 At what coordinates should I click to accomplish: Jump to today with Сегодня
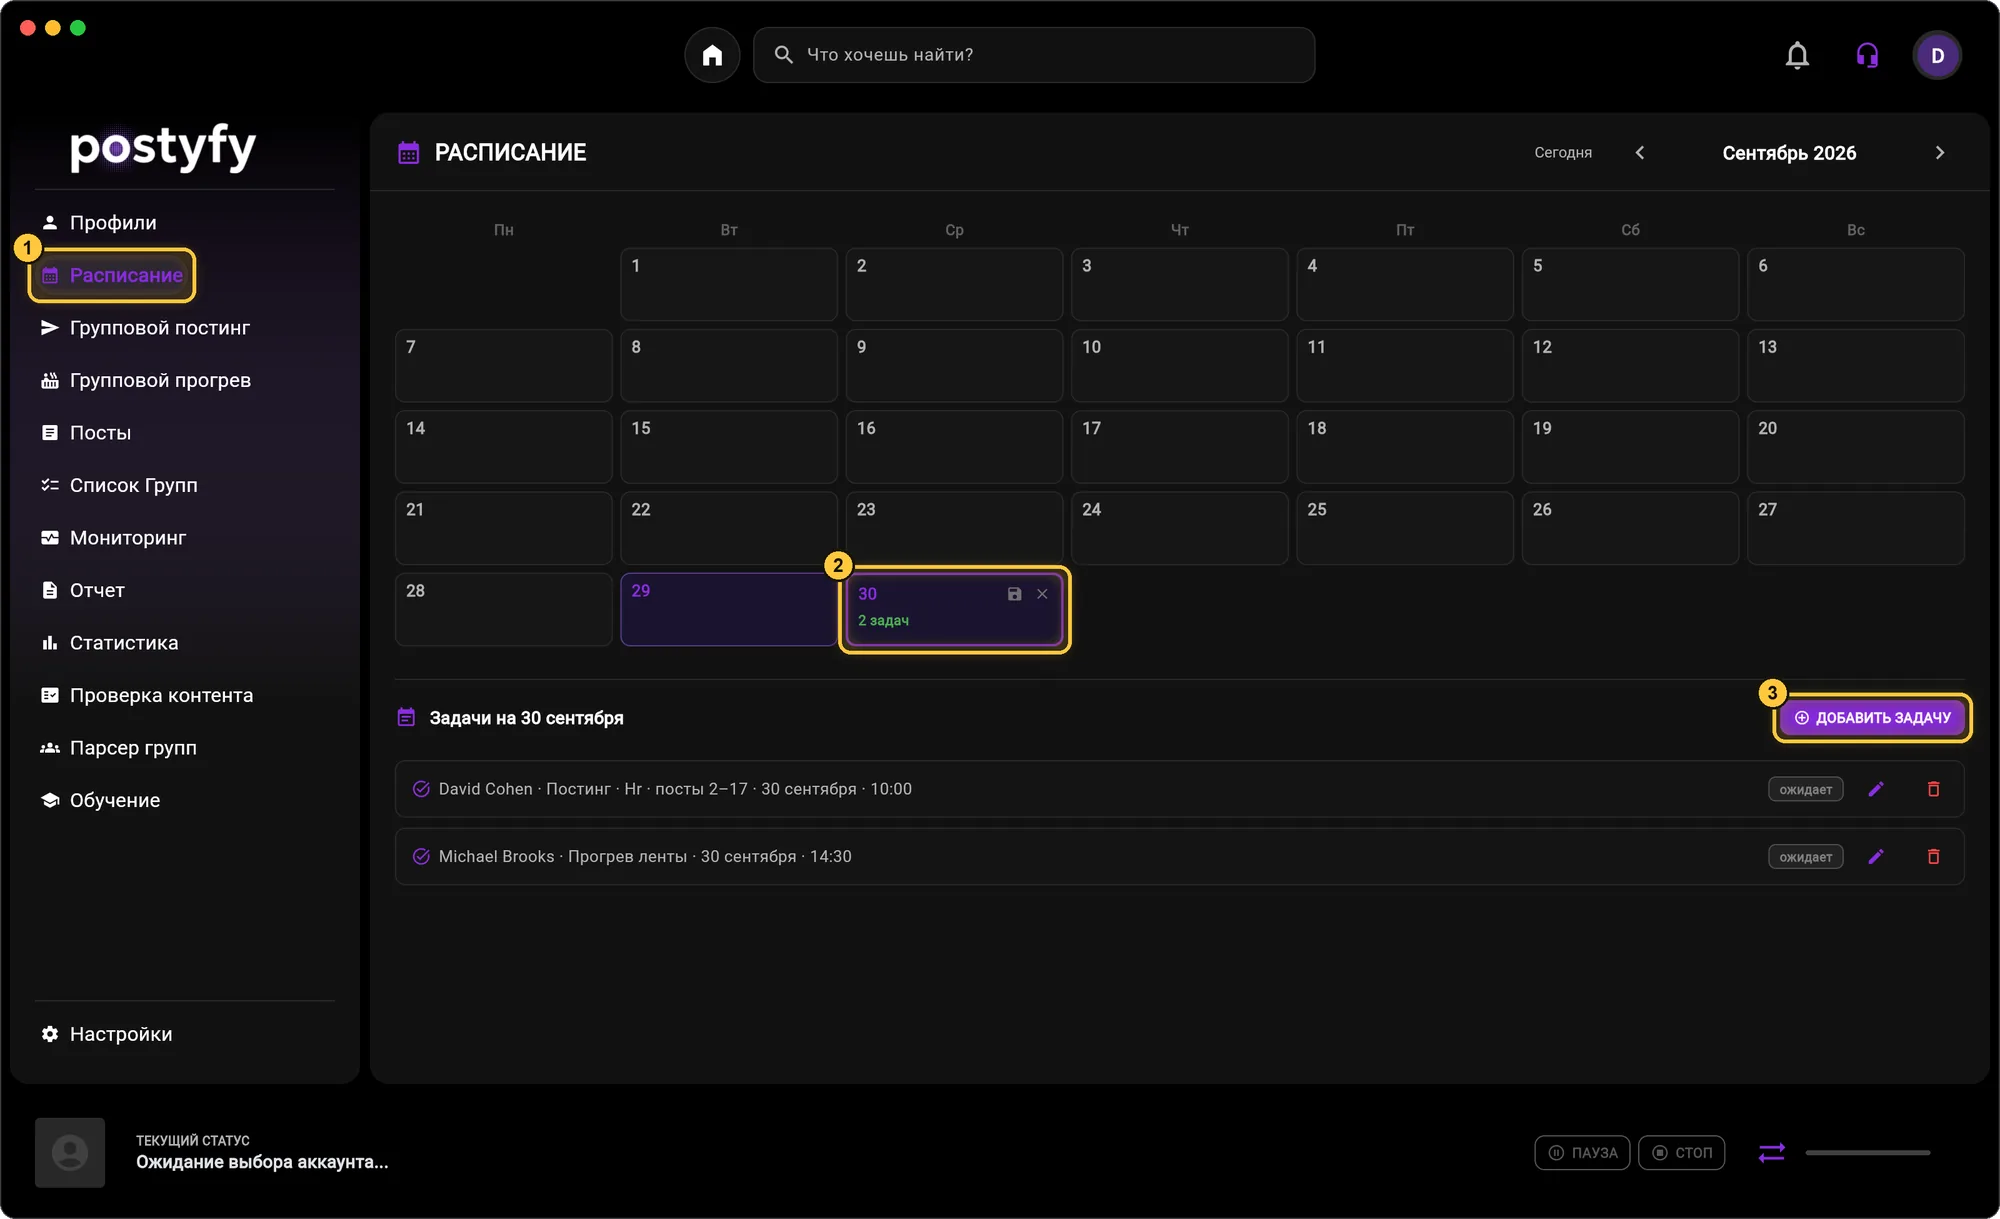[1563, 153]
